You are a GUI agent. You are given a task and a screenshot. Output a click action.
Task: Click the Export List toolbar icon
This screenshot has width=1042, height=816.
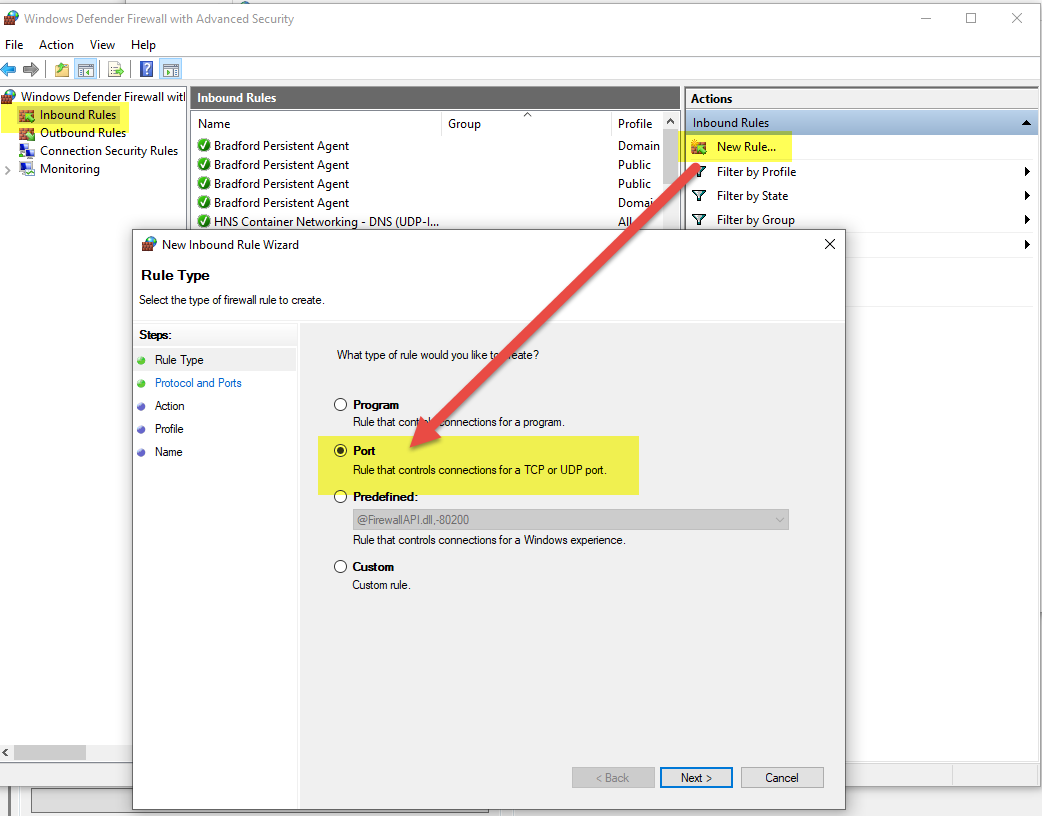coord(116,69)
